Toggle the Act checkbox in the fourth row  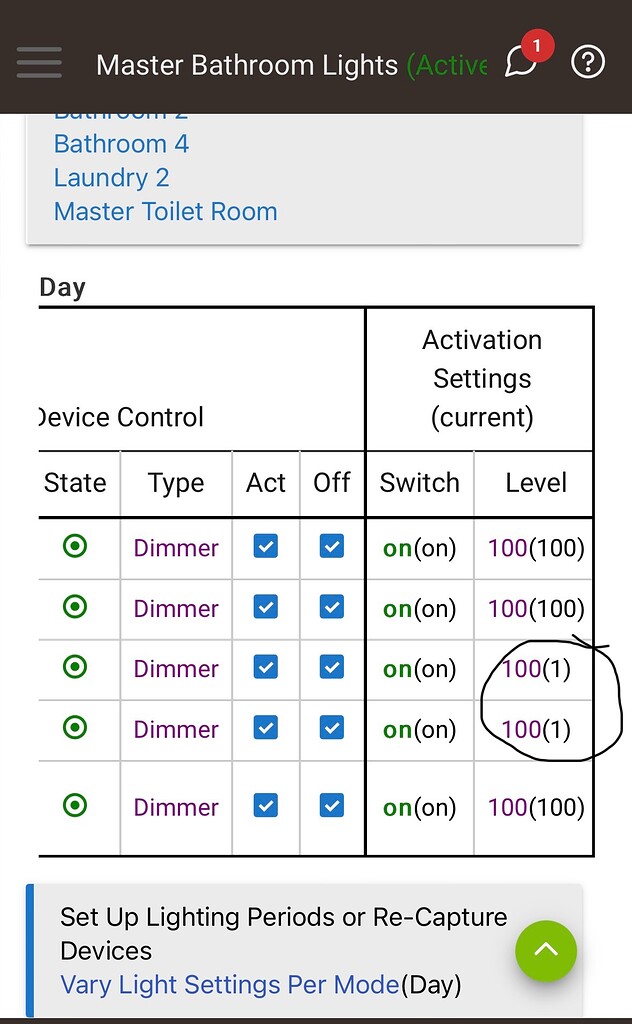tap(265, 729)
